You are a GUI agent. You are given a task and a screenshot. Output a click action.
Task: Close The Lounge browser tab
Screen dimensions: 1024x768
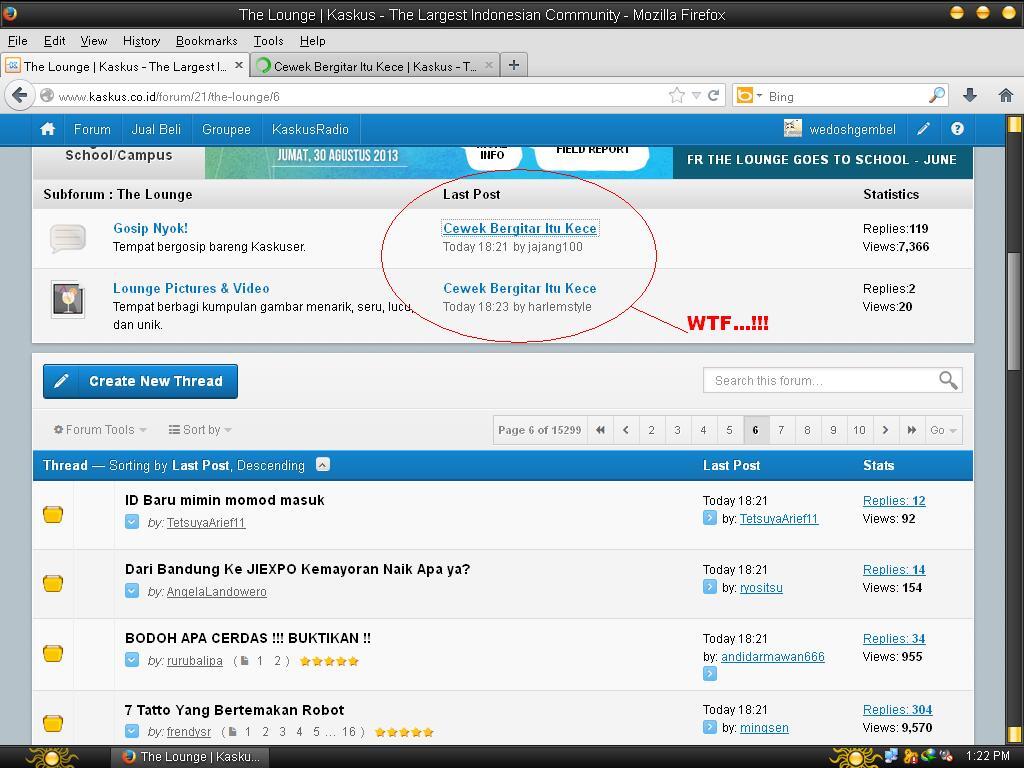[x=238, y=65]
